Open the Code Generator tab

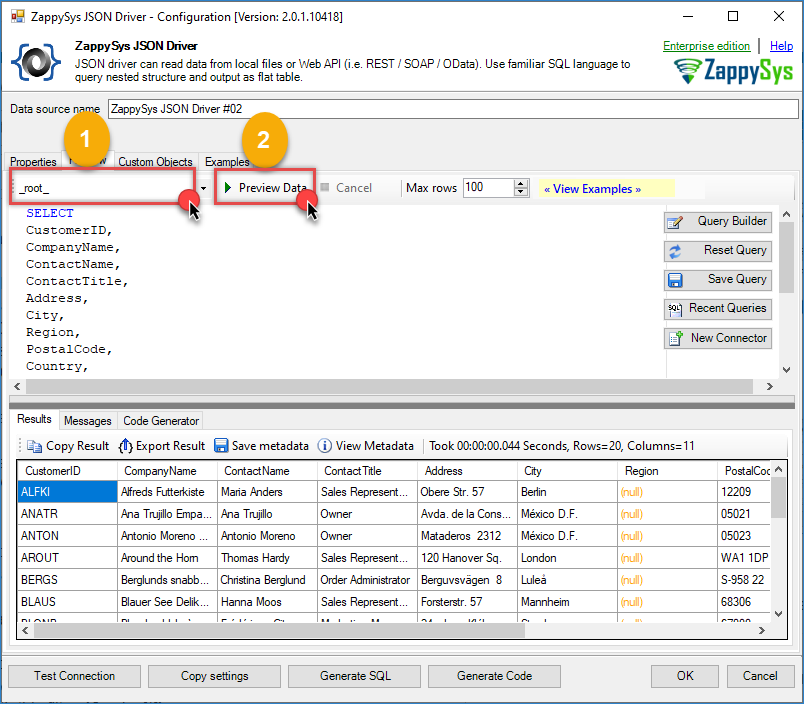(x=161, y=421)
